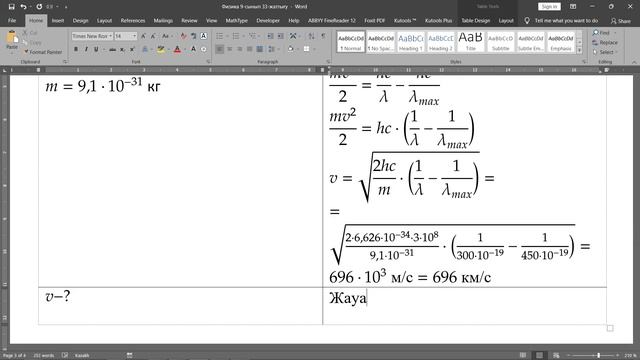Open Borders dropdown arrow
The height and width of the screenshot is (360, 640).
[314, 49]
